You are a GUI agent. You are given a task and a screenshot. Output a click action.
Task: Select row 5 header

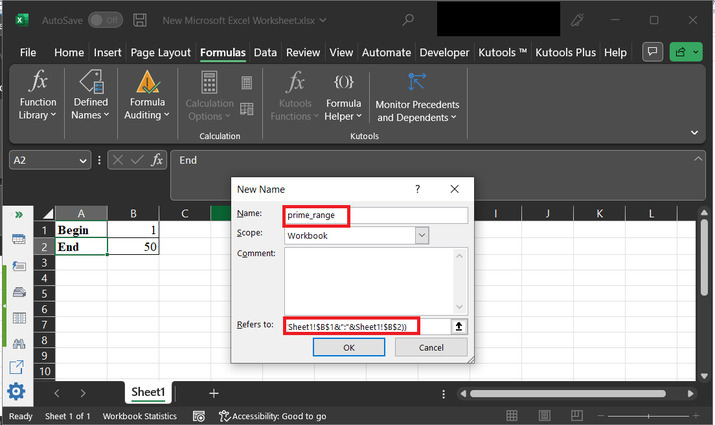coord(44,293)
